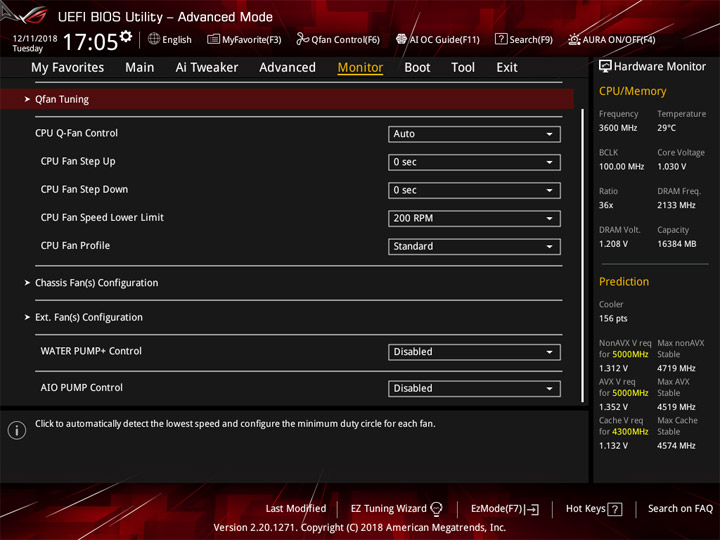Click Last Modified

[x=296, y=508]
